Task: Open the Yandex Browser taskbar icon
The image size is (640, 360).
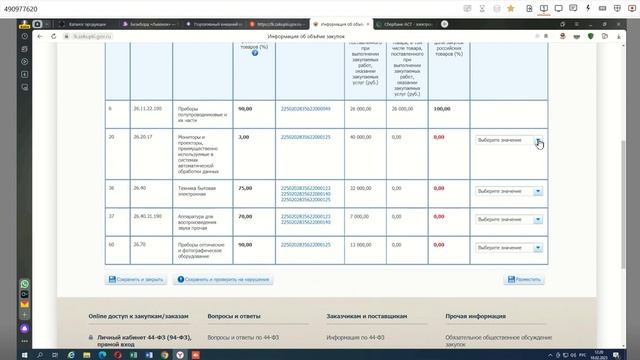Action: point(180,355)
